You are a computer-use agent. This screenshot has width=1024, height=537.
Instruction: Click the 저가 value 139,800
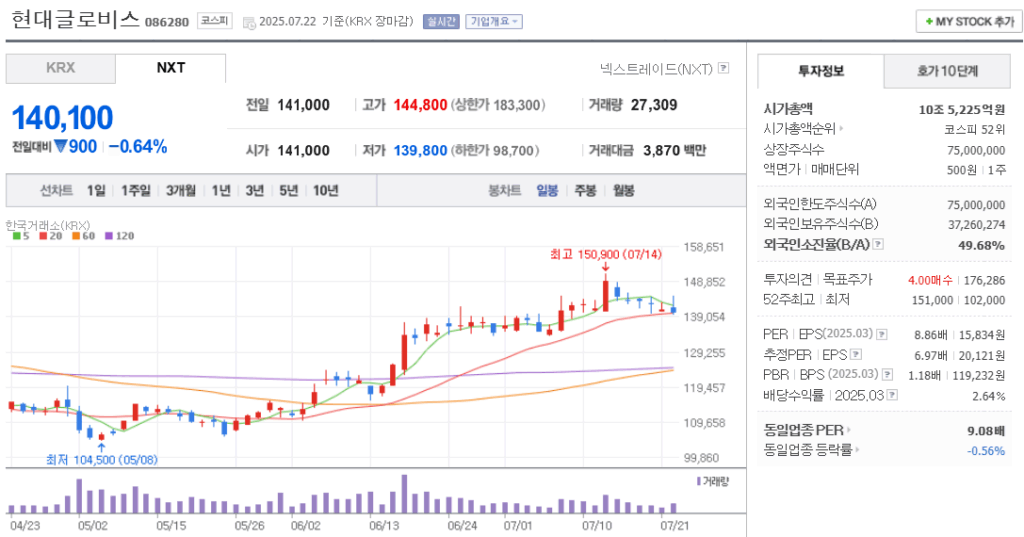[420, 151]
